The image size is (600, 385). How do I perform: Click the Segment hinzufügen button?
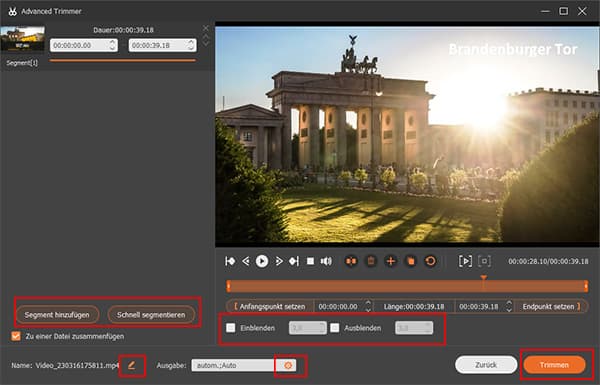point(57,315)
